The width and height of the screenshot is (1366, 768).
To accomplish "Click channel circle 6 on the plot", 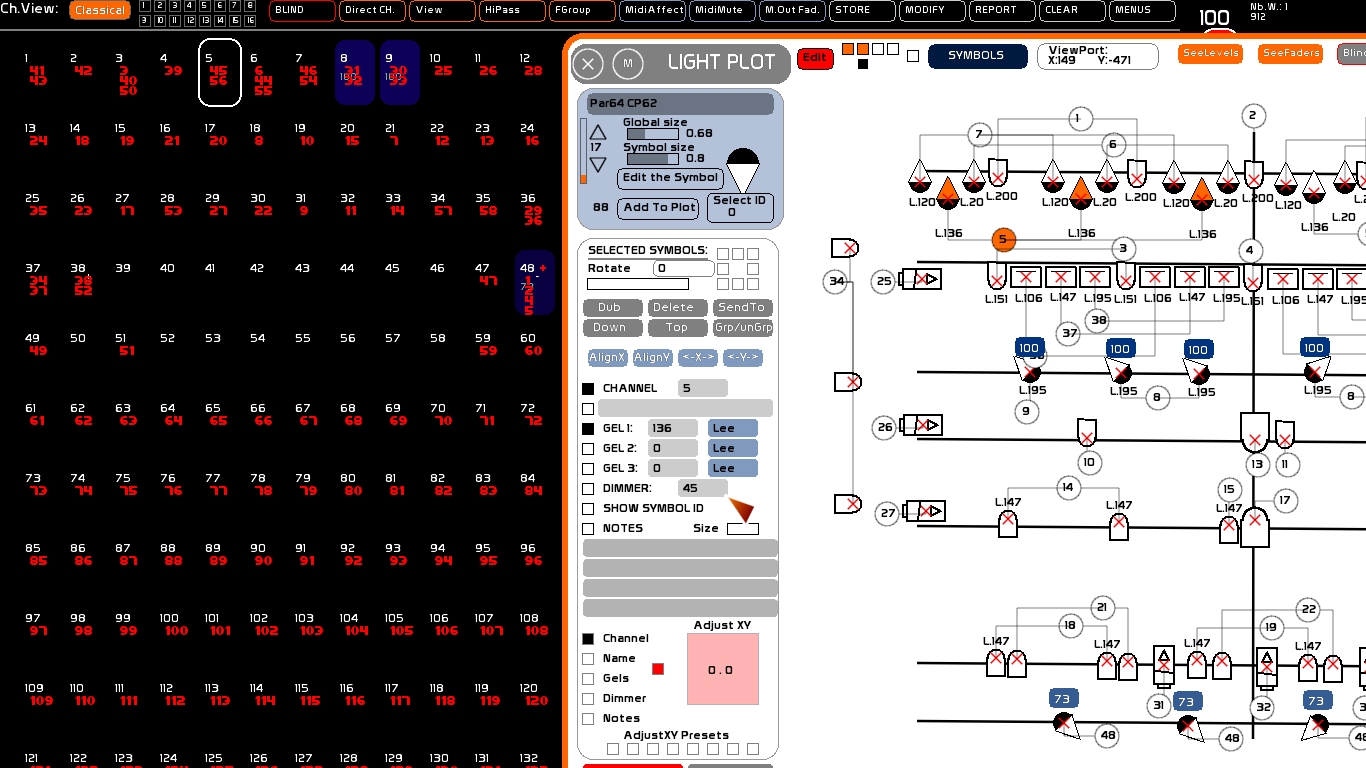I will 1112,145.
